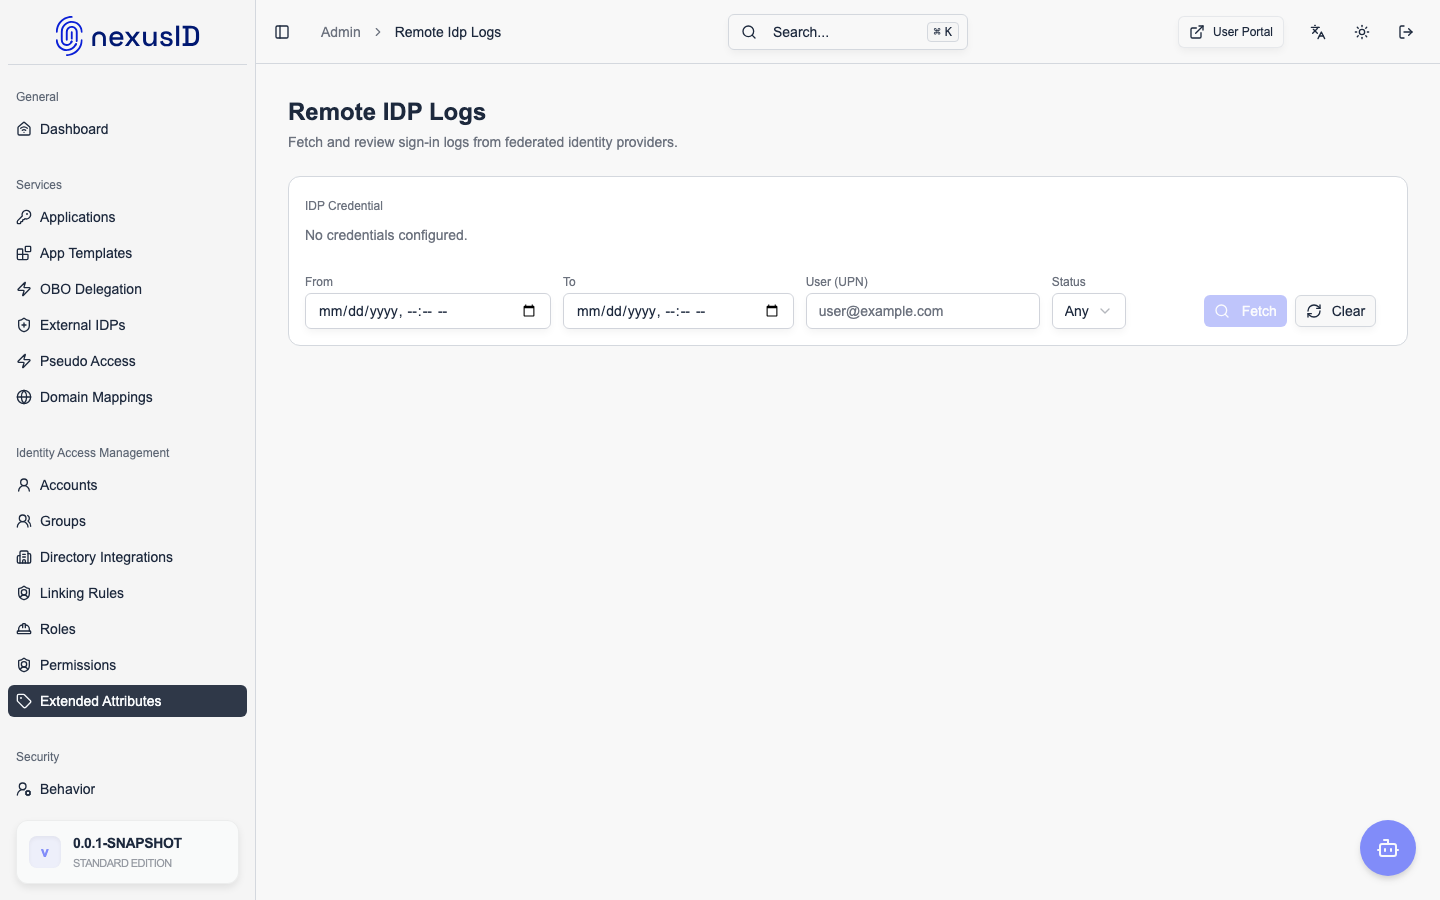Click the User (UPN) email field
The height and width of the screenshot is (900, 1440).
[922, 311]
